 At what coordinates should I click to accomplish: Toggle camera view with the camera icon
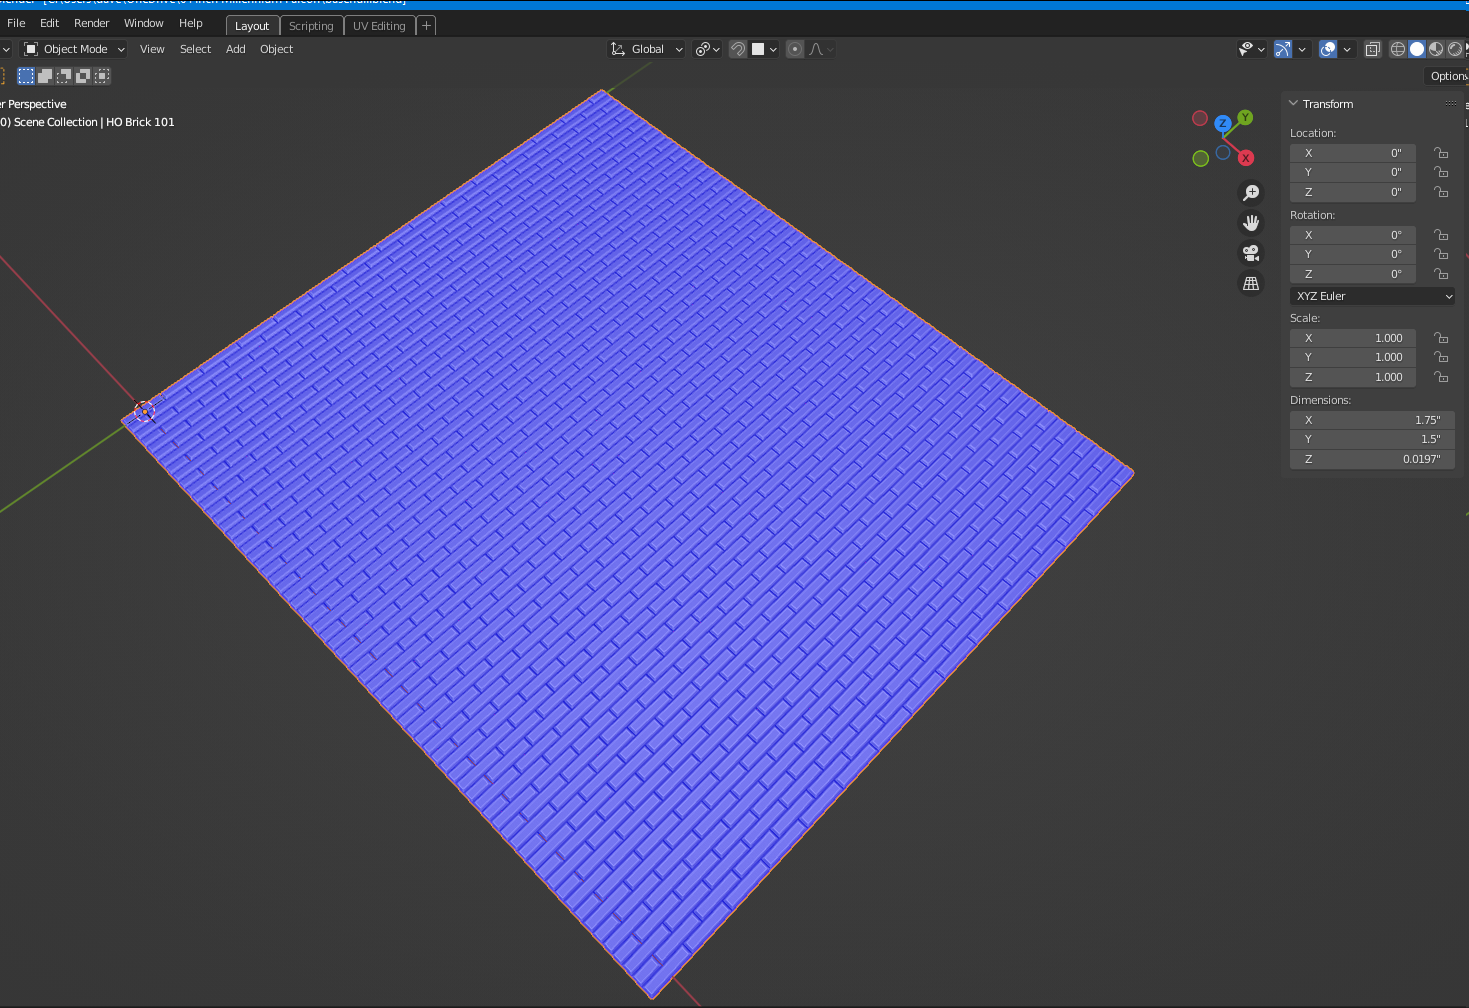1251,253
